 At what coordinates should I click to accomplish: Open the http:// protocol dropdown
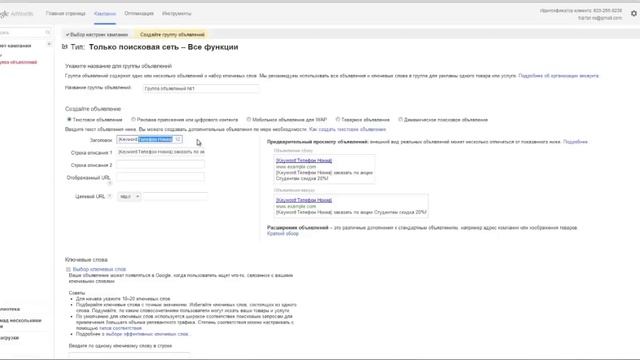pos(129,197)
